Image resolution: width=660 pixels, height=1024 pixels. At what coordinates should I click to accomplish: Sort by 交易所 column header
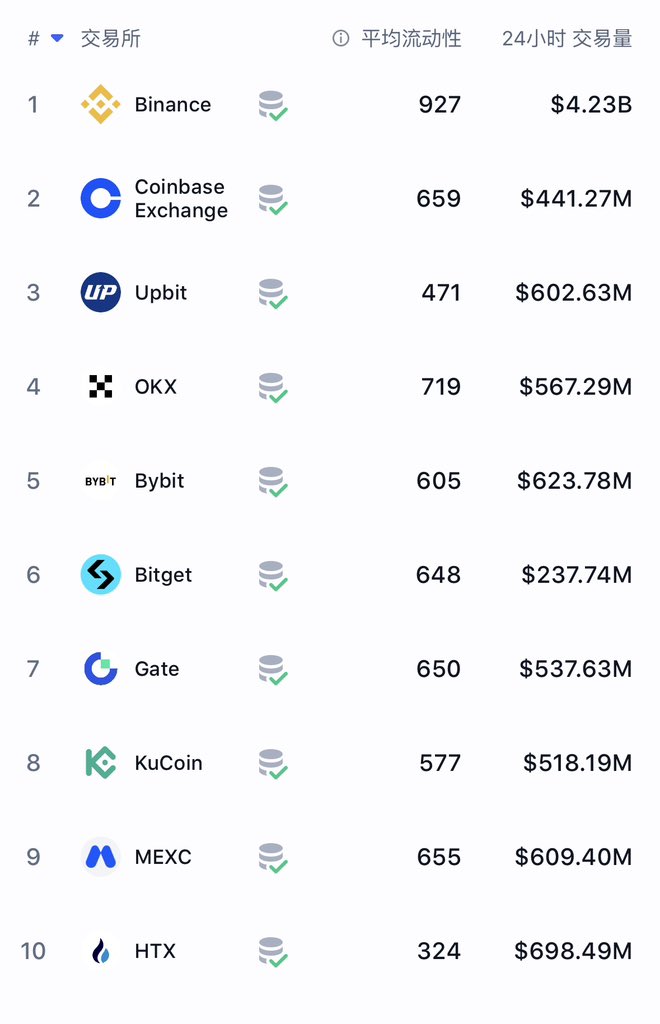click(110, 39)
